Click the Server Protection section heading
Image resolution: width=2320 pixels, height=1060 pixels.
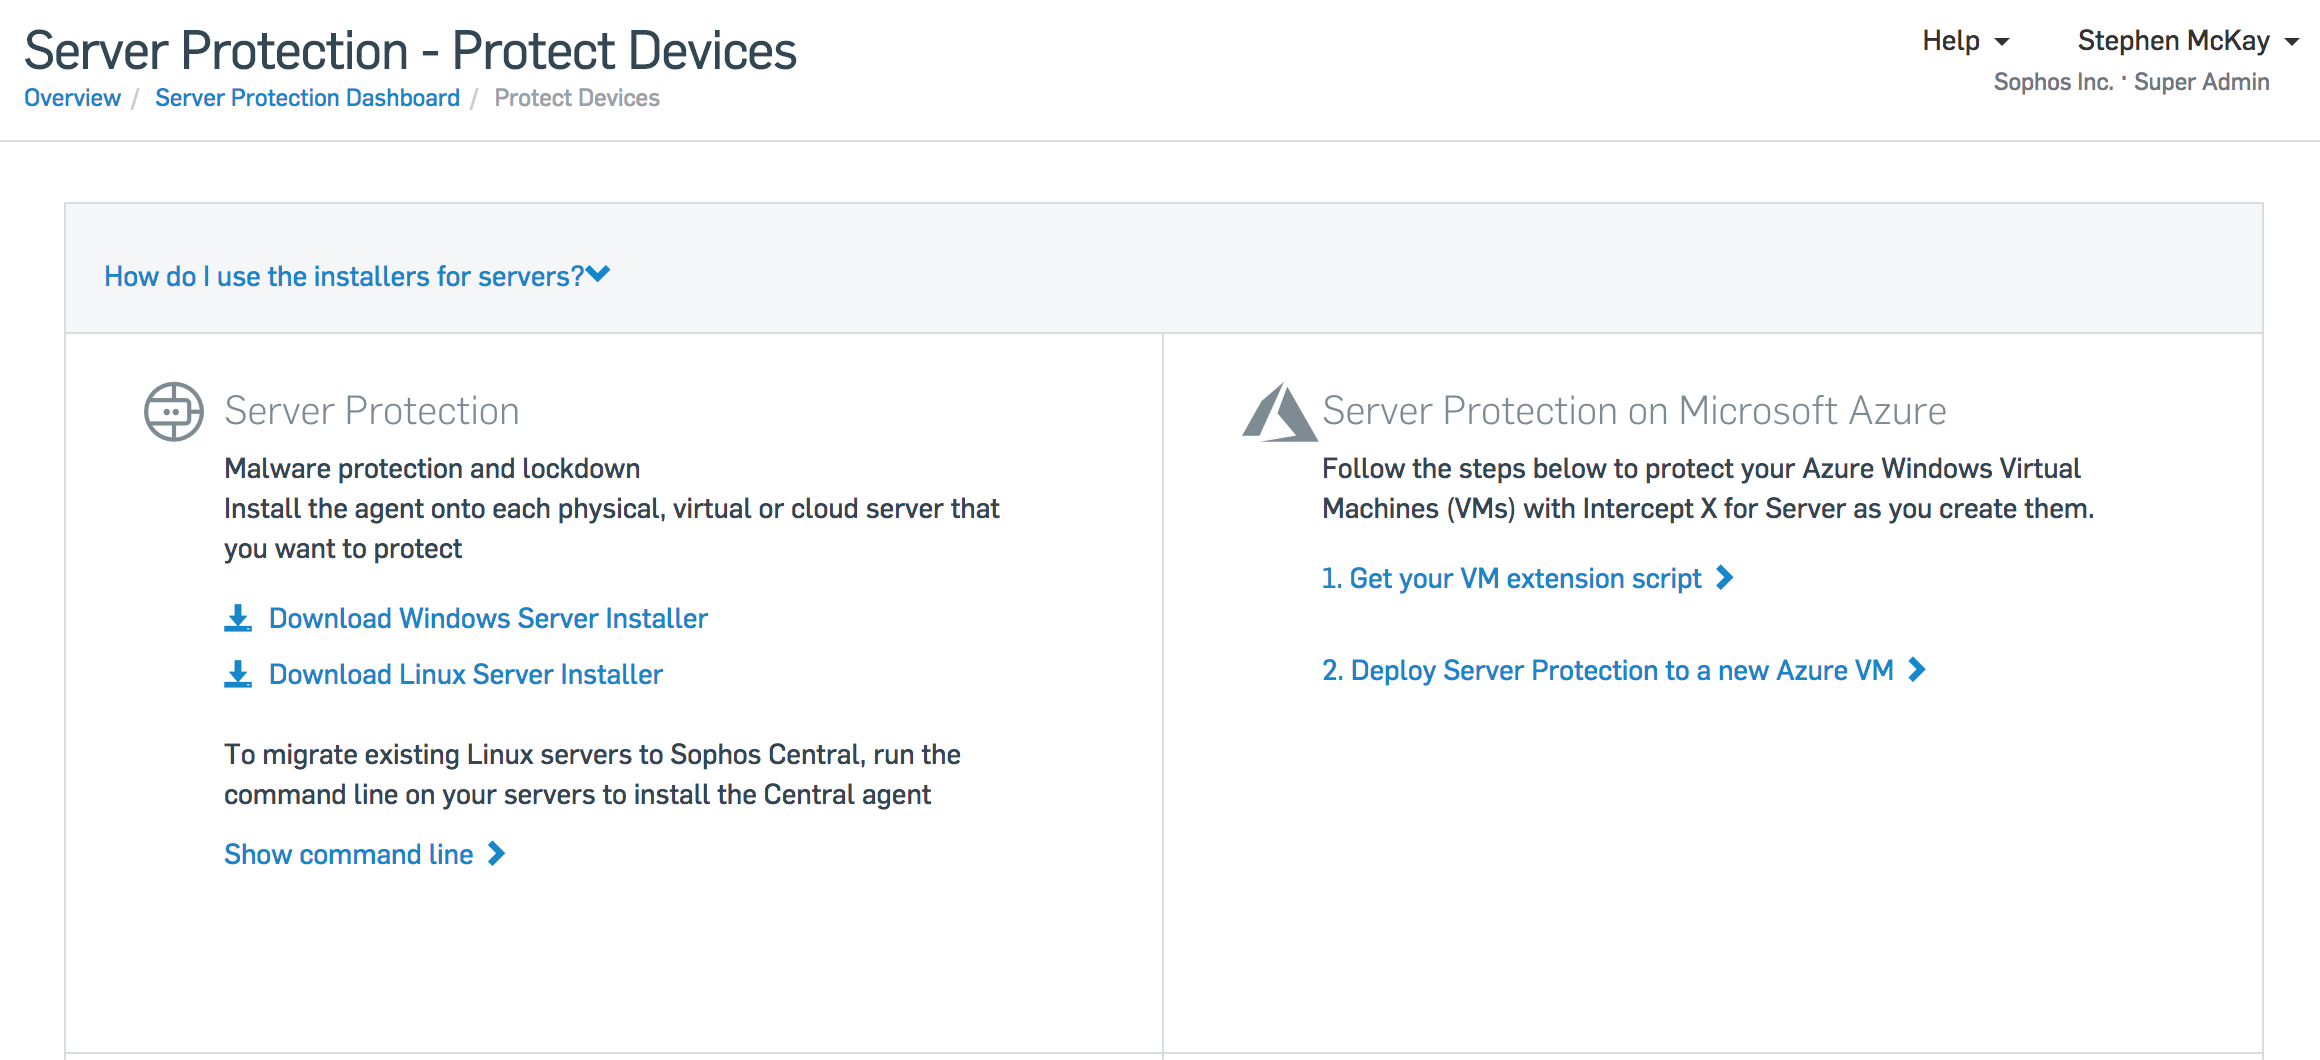click(x=371, y=411)
